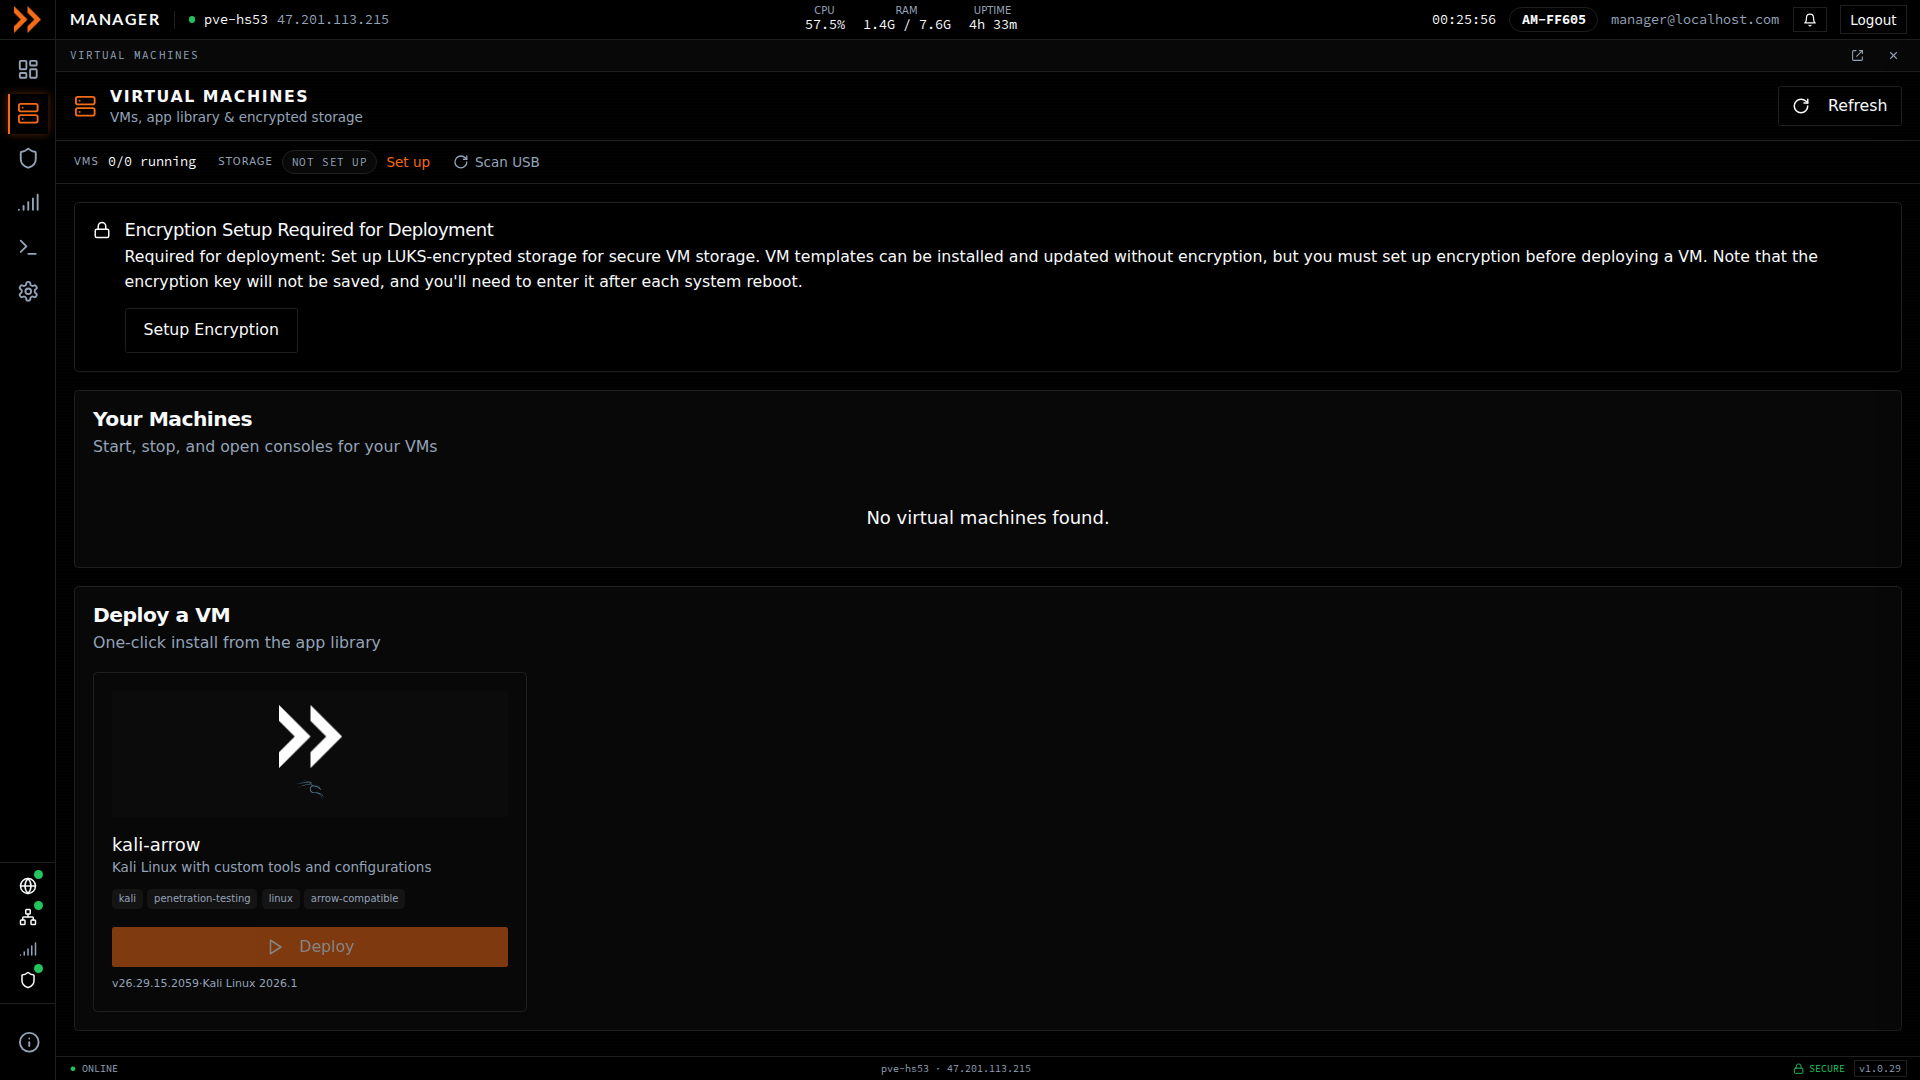The width and height of the screenshot is (1920, 1080).
Task: Click the NOT SET UP storage badge
Action: [329, 162]
